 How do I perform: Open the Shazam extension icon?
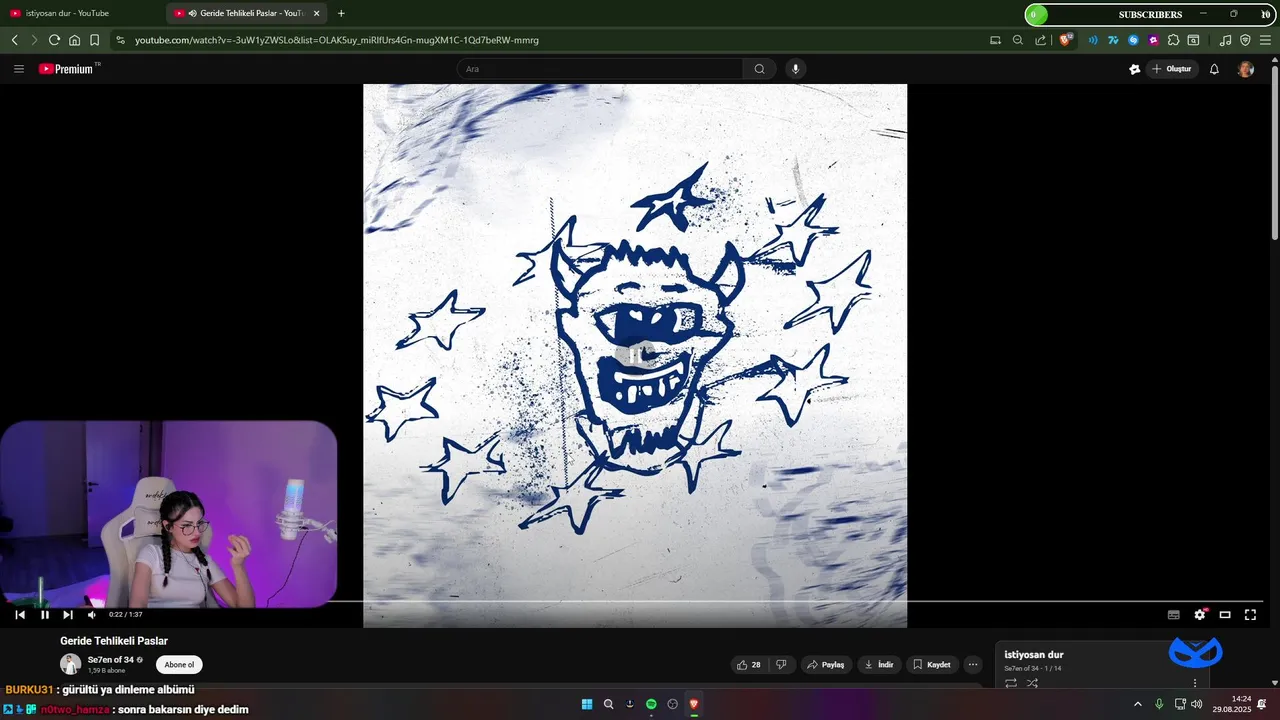point(1133,40)
